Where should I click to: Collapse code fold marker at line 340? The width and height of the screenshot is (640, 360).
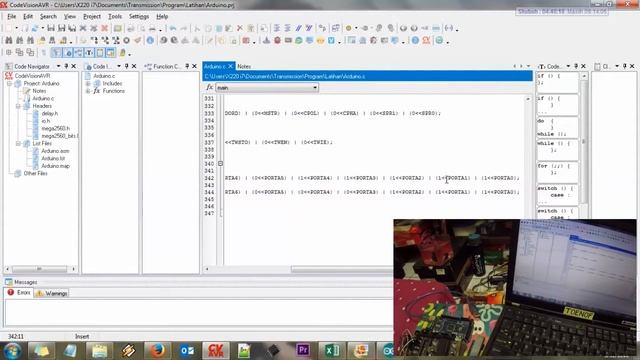pyautogui.click(x=220, y=164)
